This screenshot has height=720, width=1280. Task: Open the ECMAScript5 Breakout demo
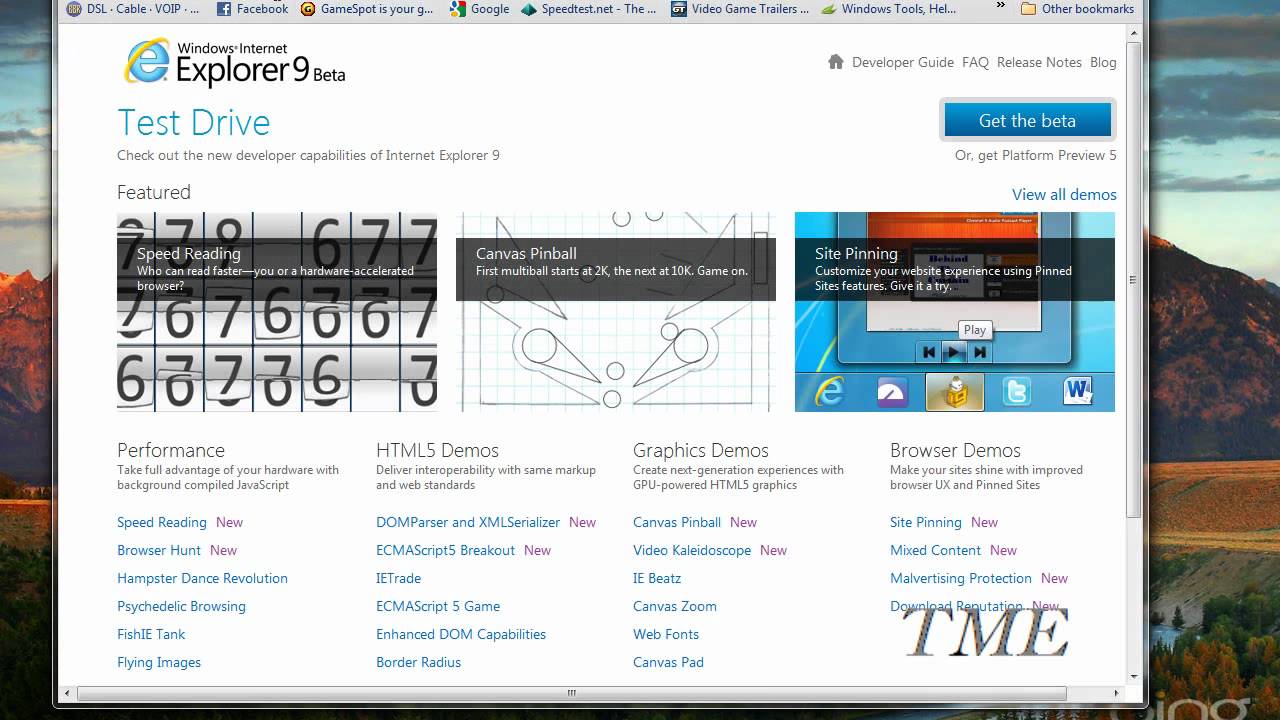[x=445, y=550]
